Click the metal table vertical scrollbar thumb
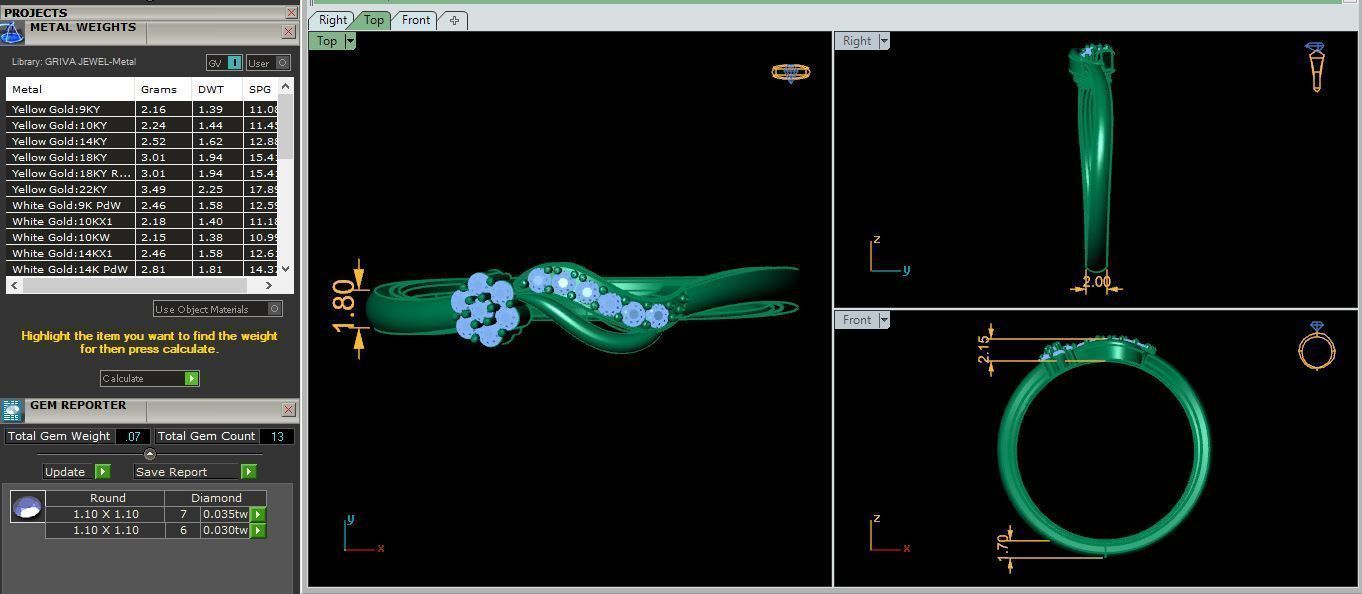Viewport: 1362px width, 594px height. coord(286,127)
